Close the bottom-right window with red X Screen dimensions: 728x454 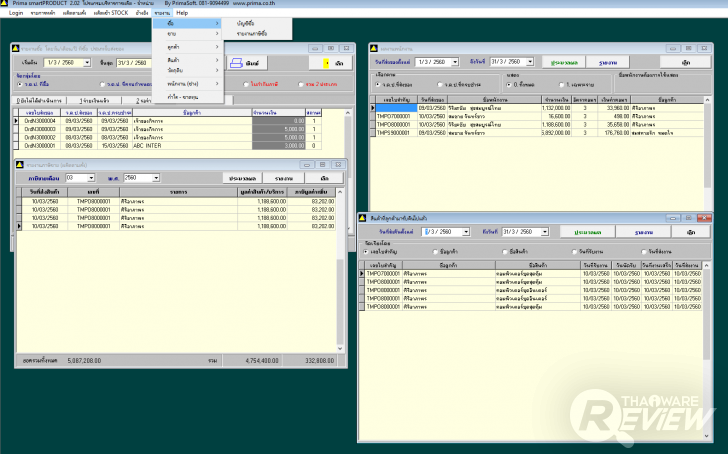(704, 218)
